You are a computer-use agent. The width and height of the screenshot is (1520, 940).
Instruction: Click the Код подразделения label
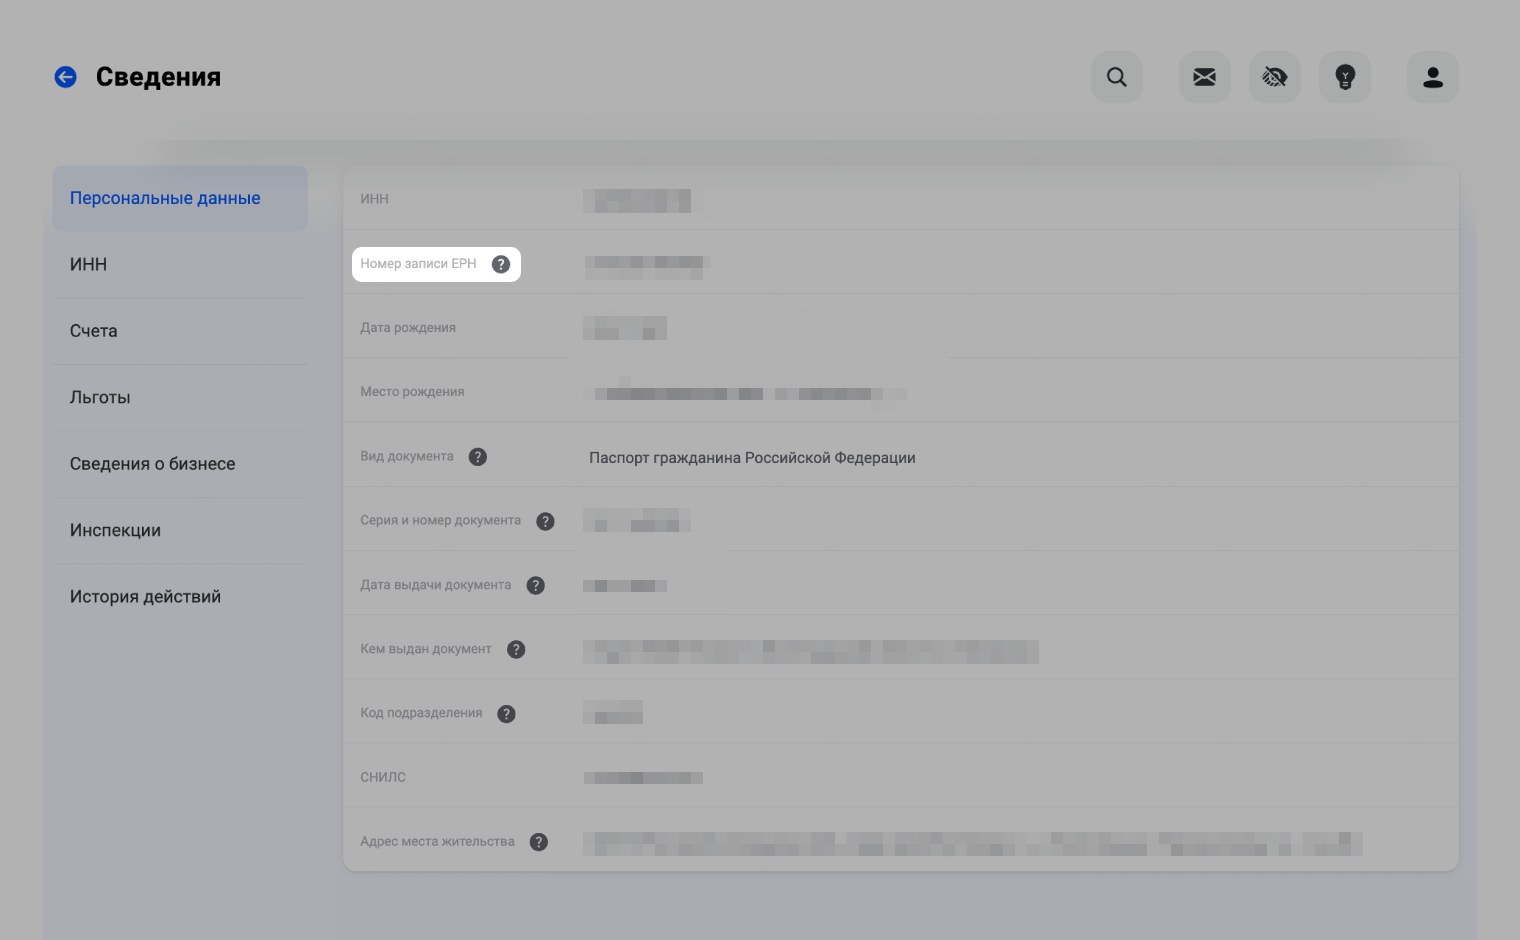pos(421,713)
